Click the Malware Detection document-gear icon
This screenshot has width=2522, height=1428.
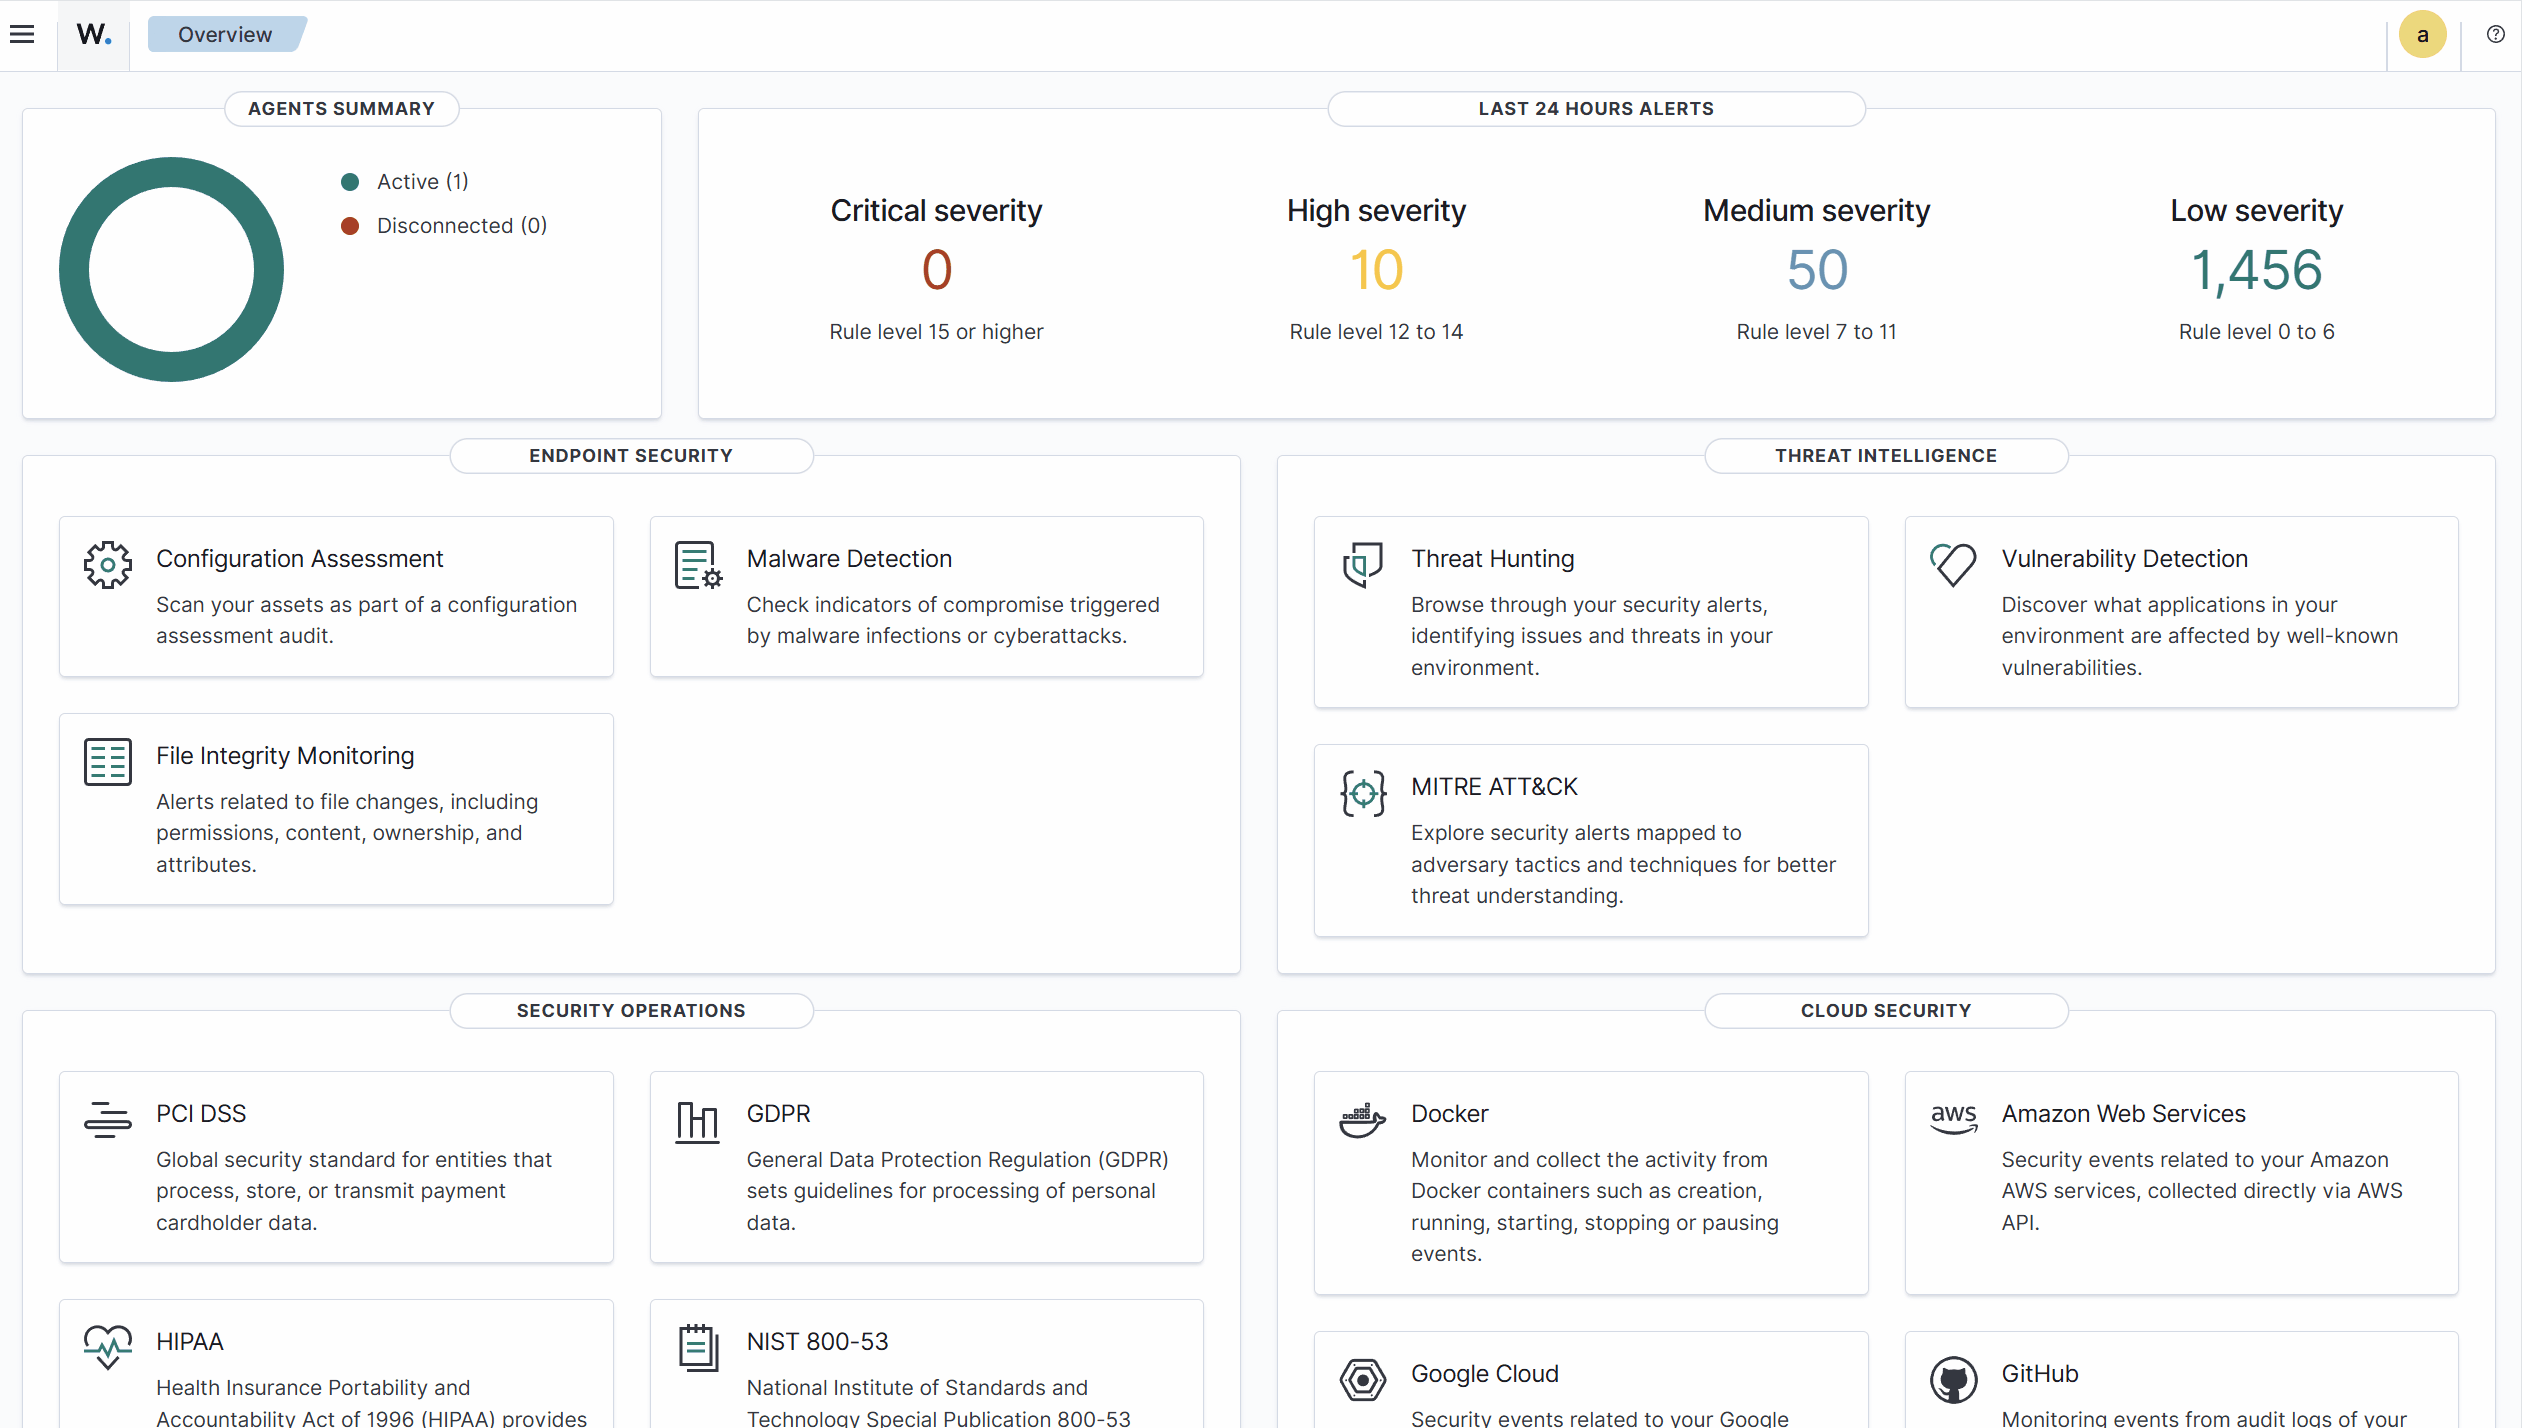click(x=698, y=565)
